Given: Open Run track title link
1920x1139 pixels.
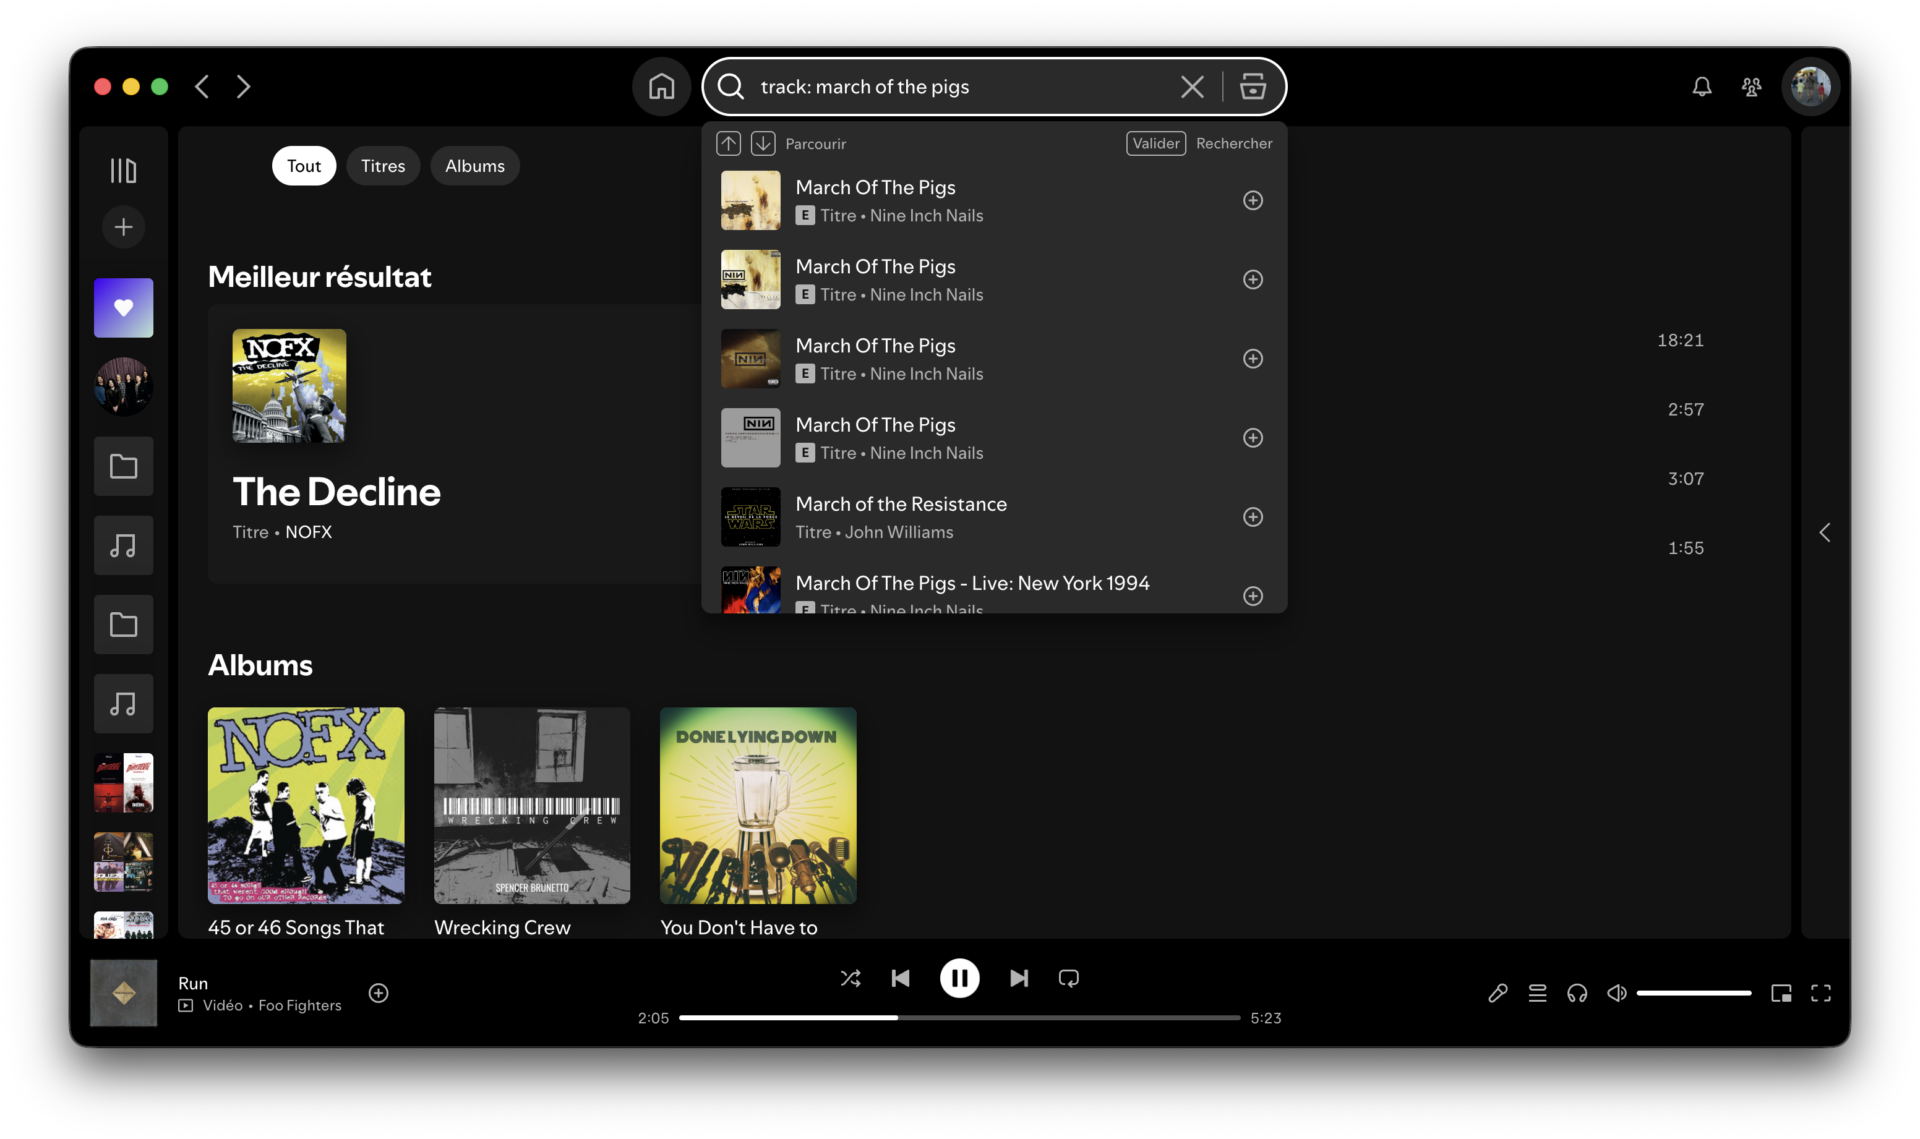Looking at the screenshot, I should tap(193, 984).
